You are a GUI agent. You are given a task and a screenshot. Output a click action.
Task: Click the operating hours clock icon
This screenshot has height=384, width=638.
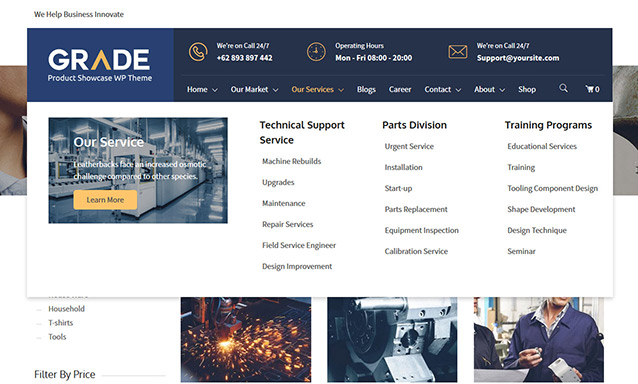[316, 52]
